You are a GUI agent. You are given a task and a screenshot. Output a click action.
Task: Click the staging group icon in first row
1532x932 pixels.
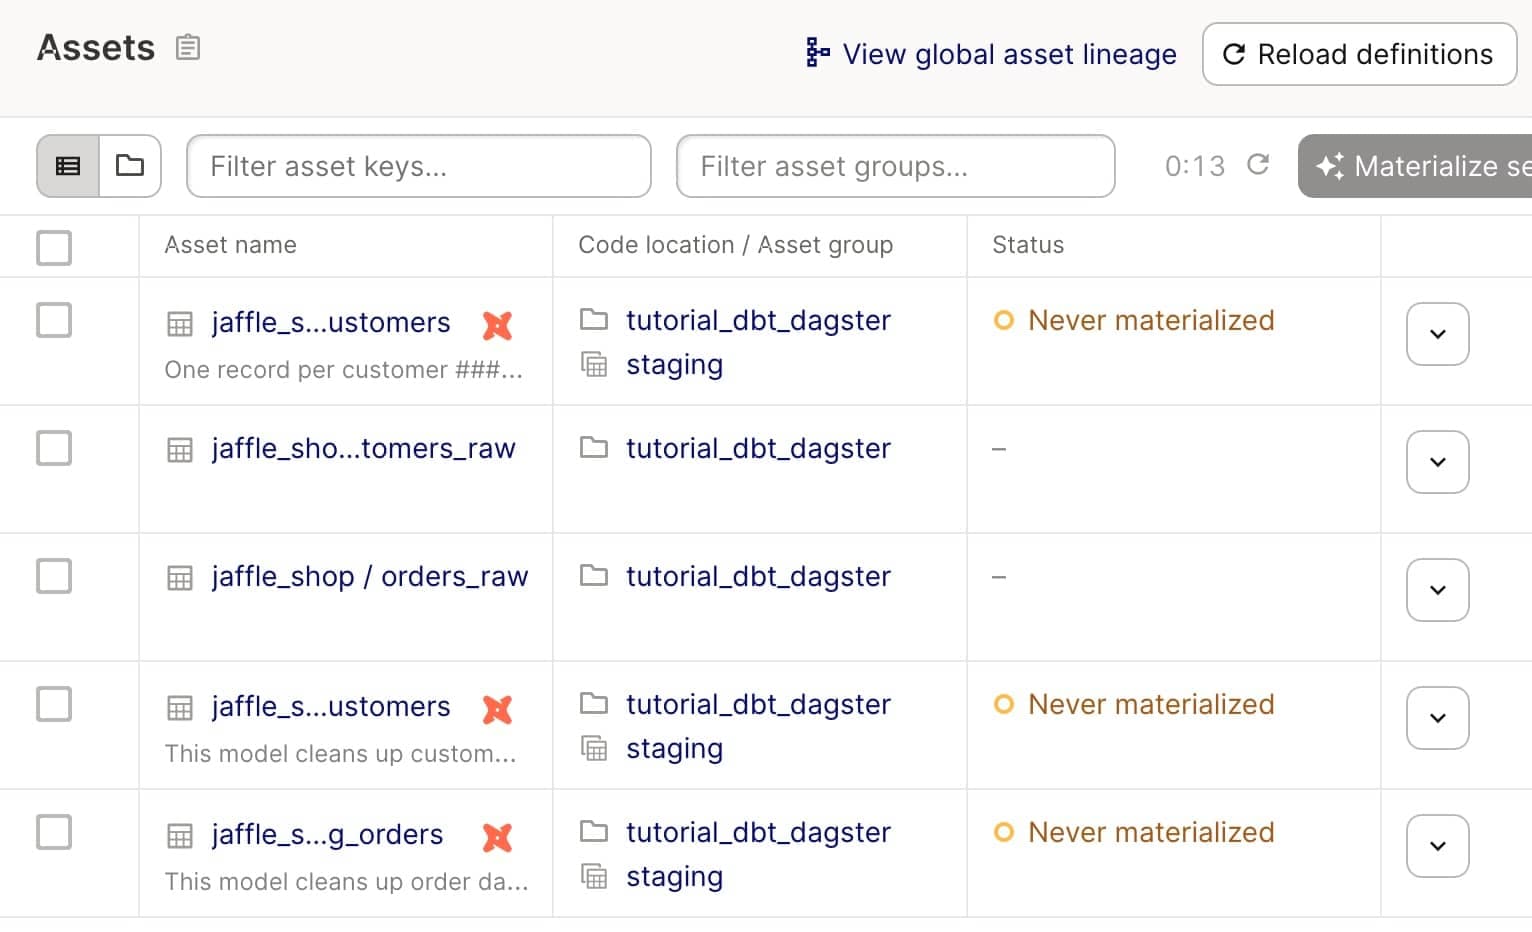pyautogui.click(x=594, y=365)
